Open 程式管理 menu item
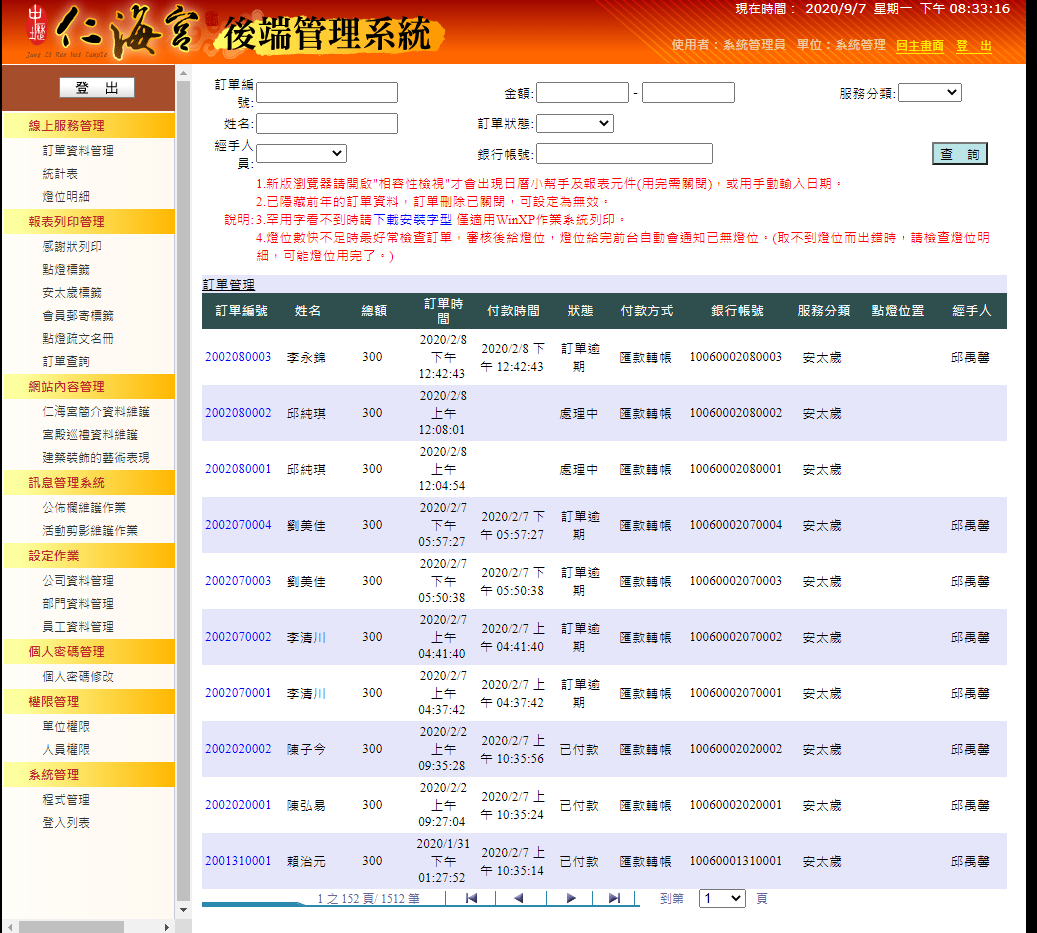This screenshot has width=1037, height=933. (x=66, y=799)
